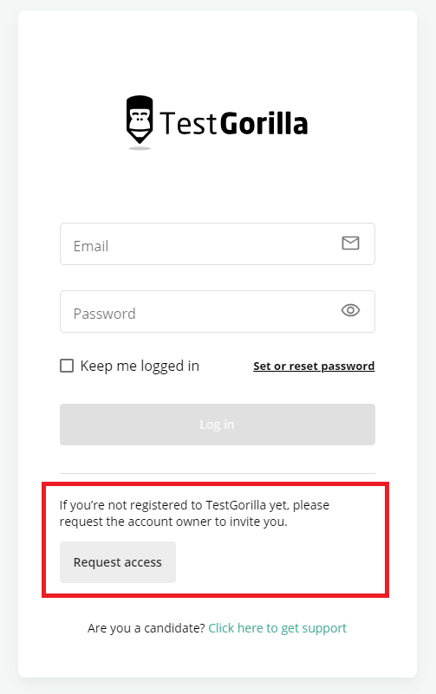Click the 'If you're not registered' paragraph

(194, 513)
